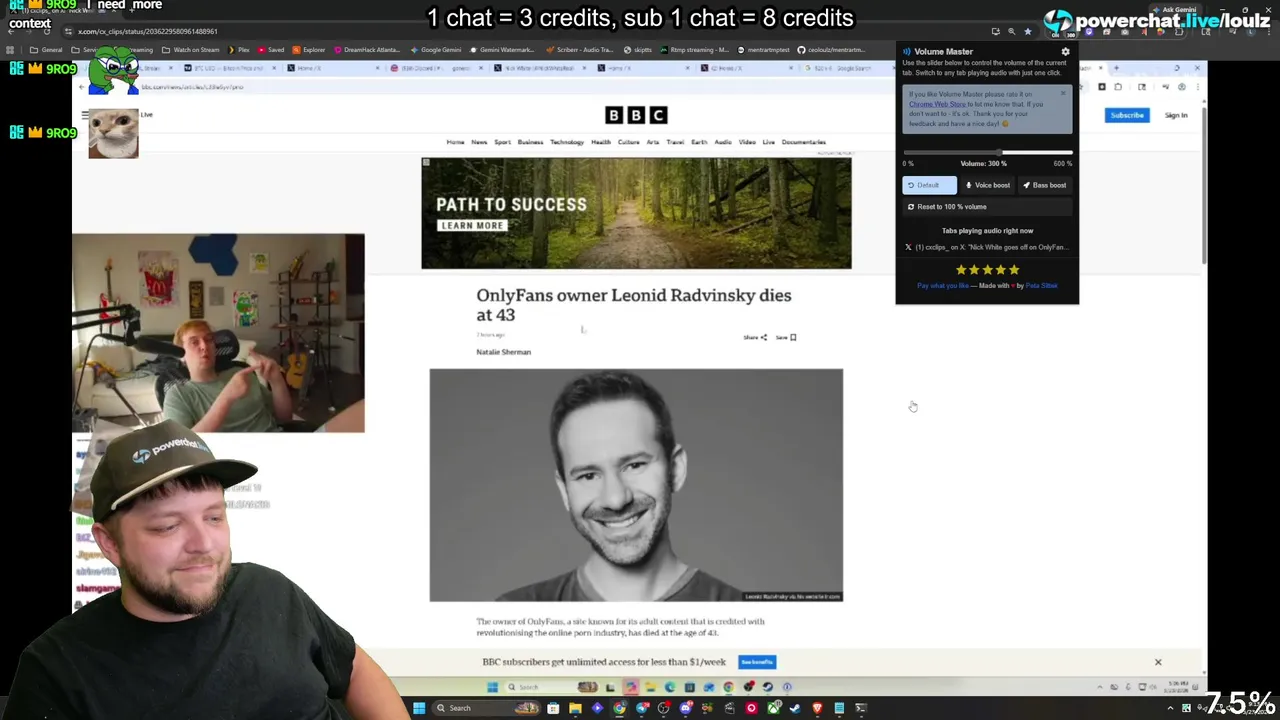Rate Volume Master with the stars
This screenshot has width=1280, height=720.
pos(987,270)
